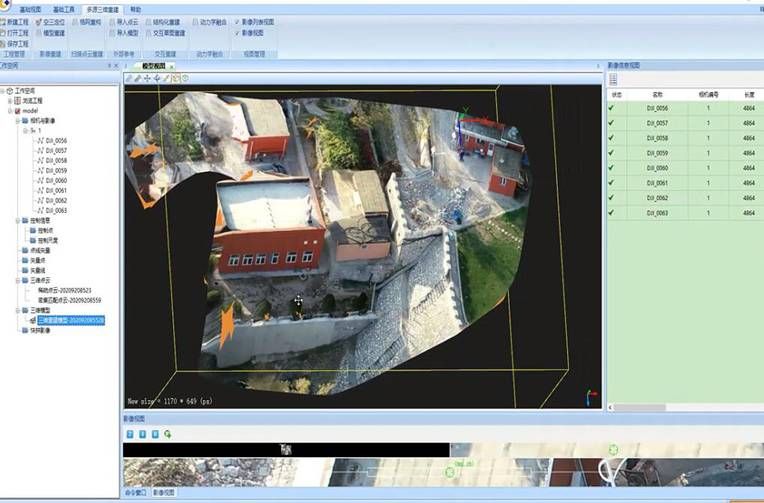This screenshot has height=503, width=764.
Task: Open the 帮助 help tab
Action: (136, 9)
